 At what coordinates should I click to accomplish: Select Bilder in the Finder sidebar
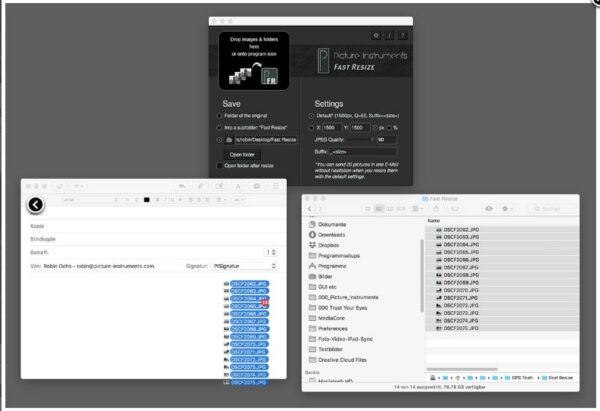(x=325, y=276)
